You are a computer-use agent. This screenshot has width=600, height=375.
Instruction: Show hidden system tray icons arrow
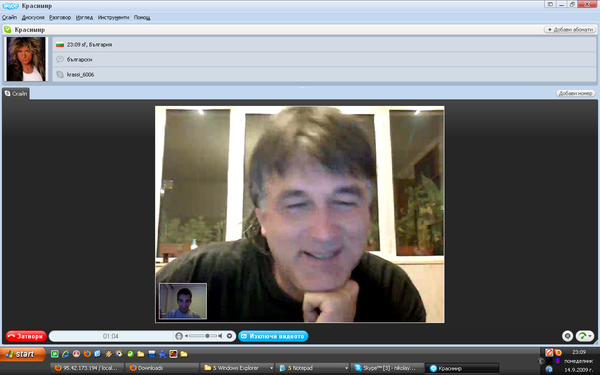pyautogui.click(x=541, y=361)
